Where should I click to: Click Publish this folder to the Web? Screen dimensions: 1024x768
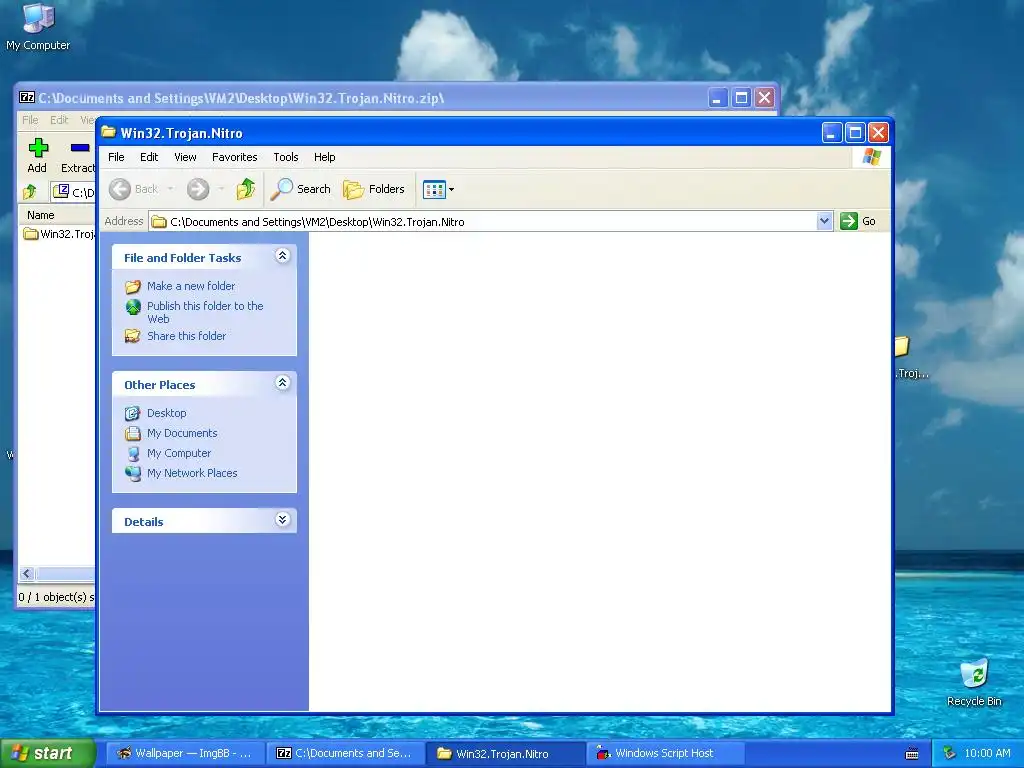(205, 312)
